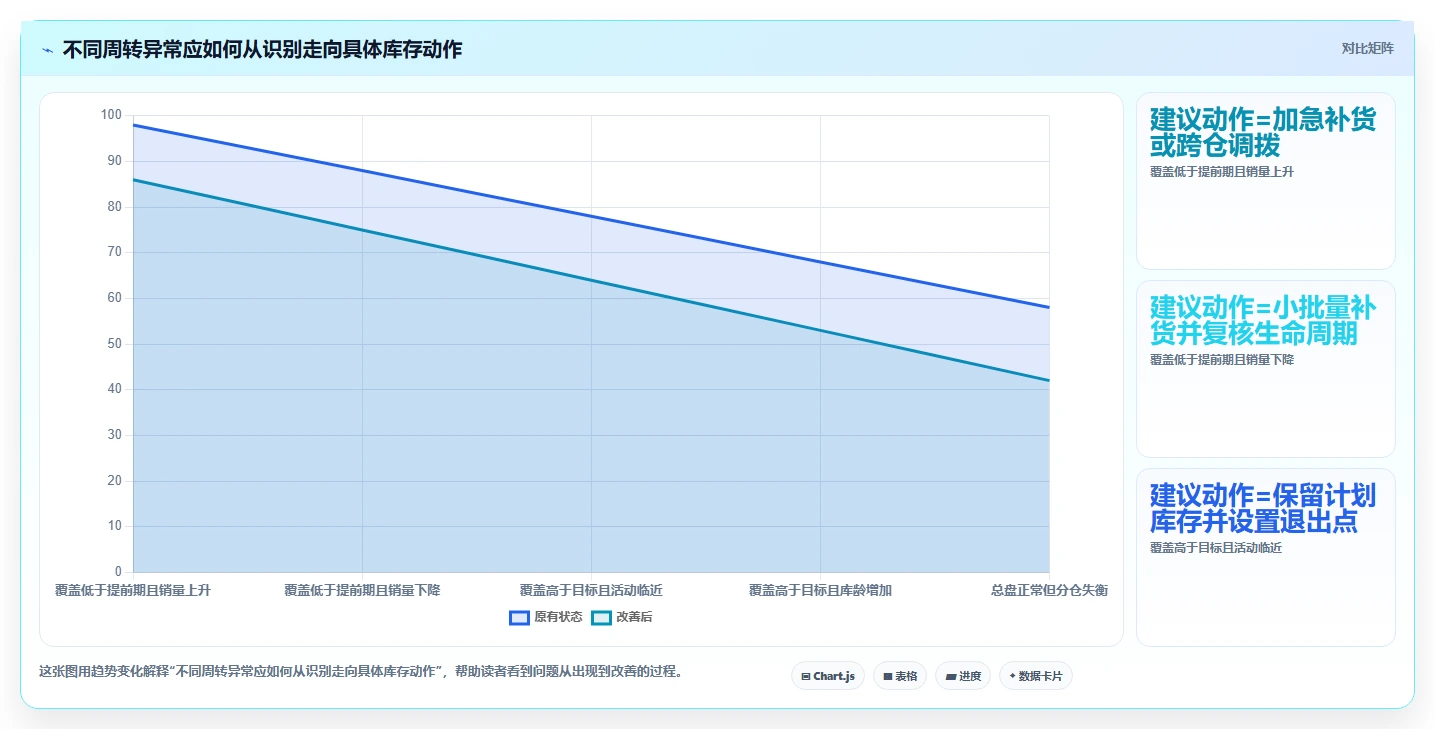The height and width of the screenshot is (729, 1435).
Task: Open the 保留计划库存并设置退出点 card heading
Action: (1263, 508)
